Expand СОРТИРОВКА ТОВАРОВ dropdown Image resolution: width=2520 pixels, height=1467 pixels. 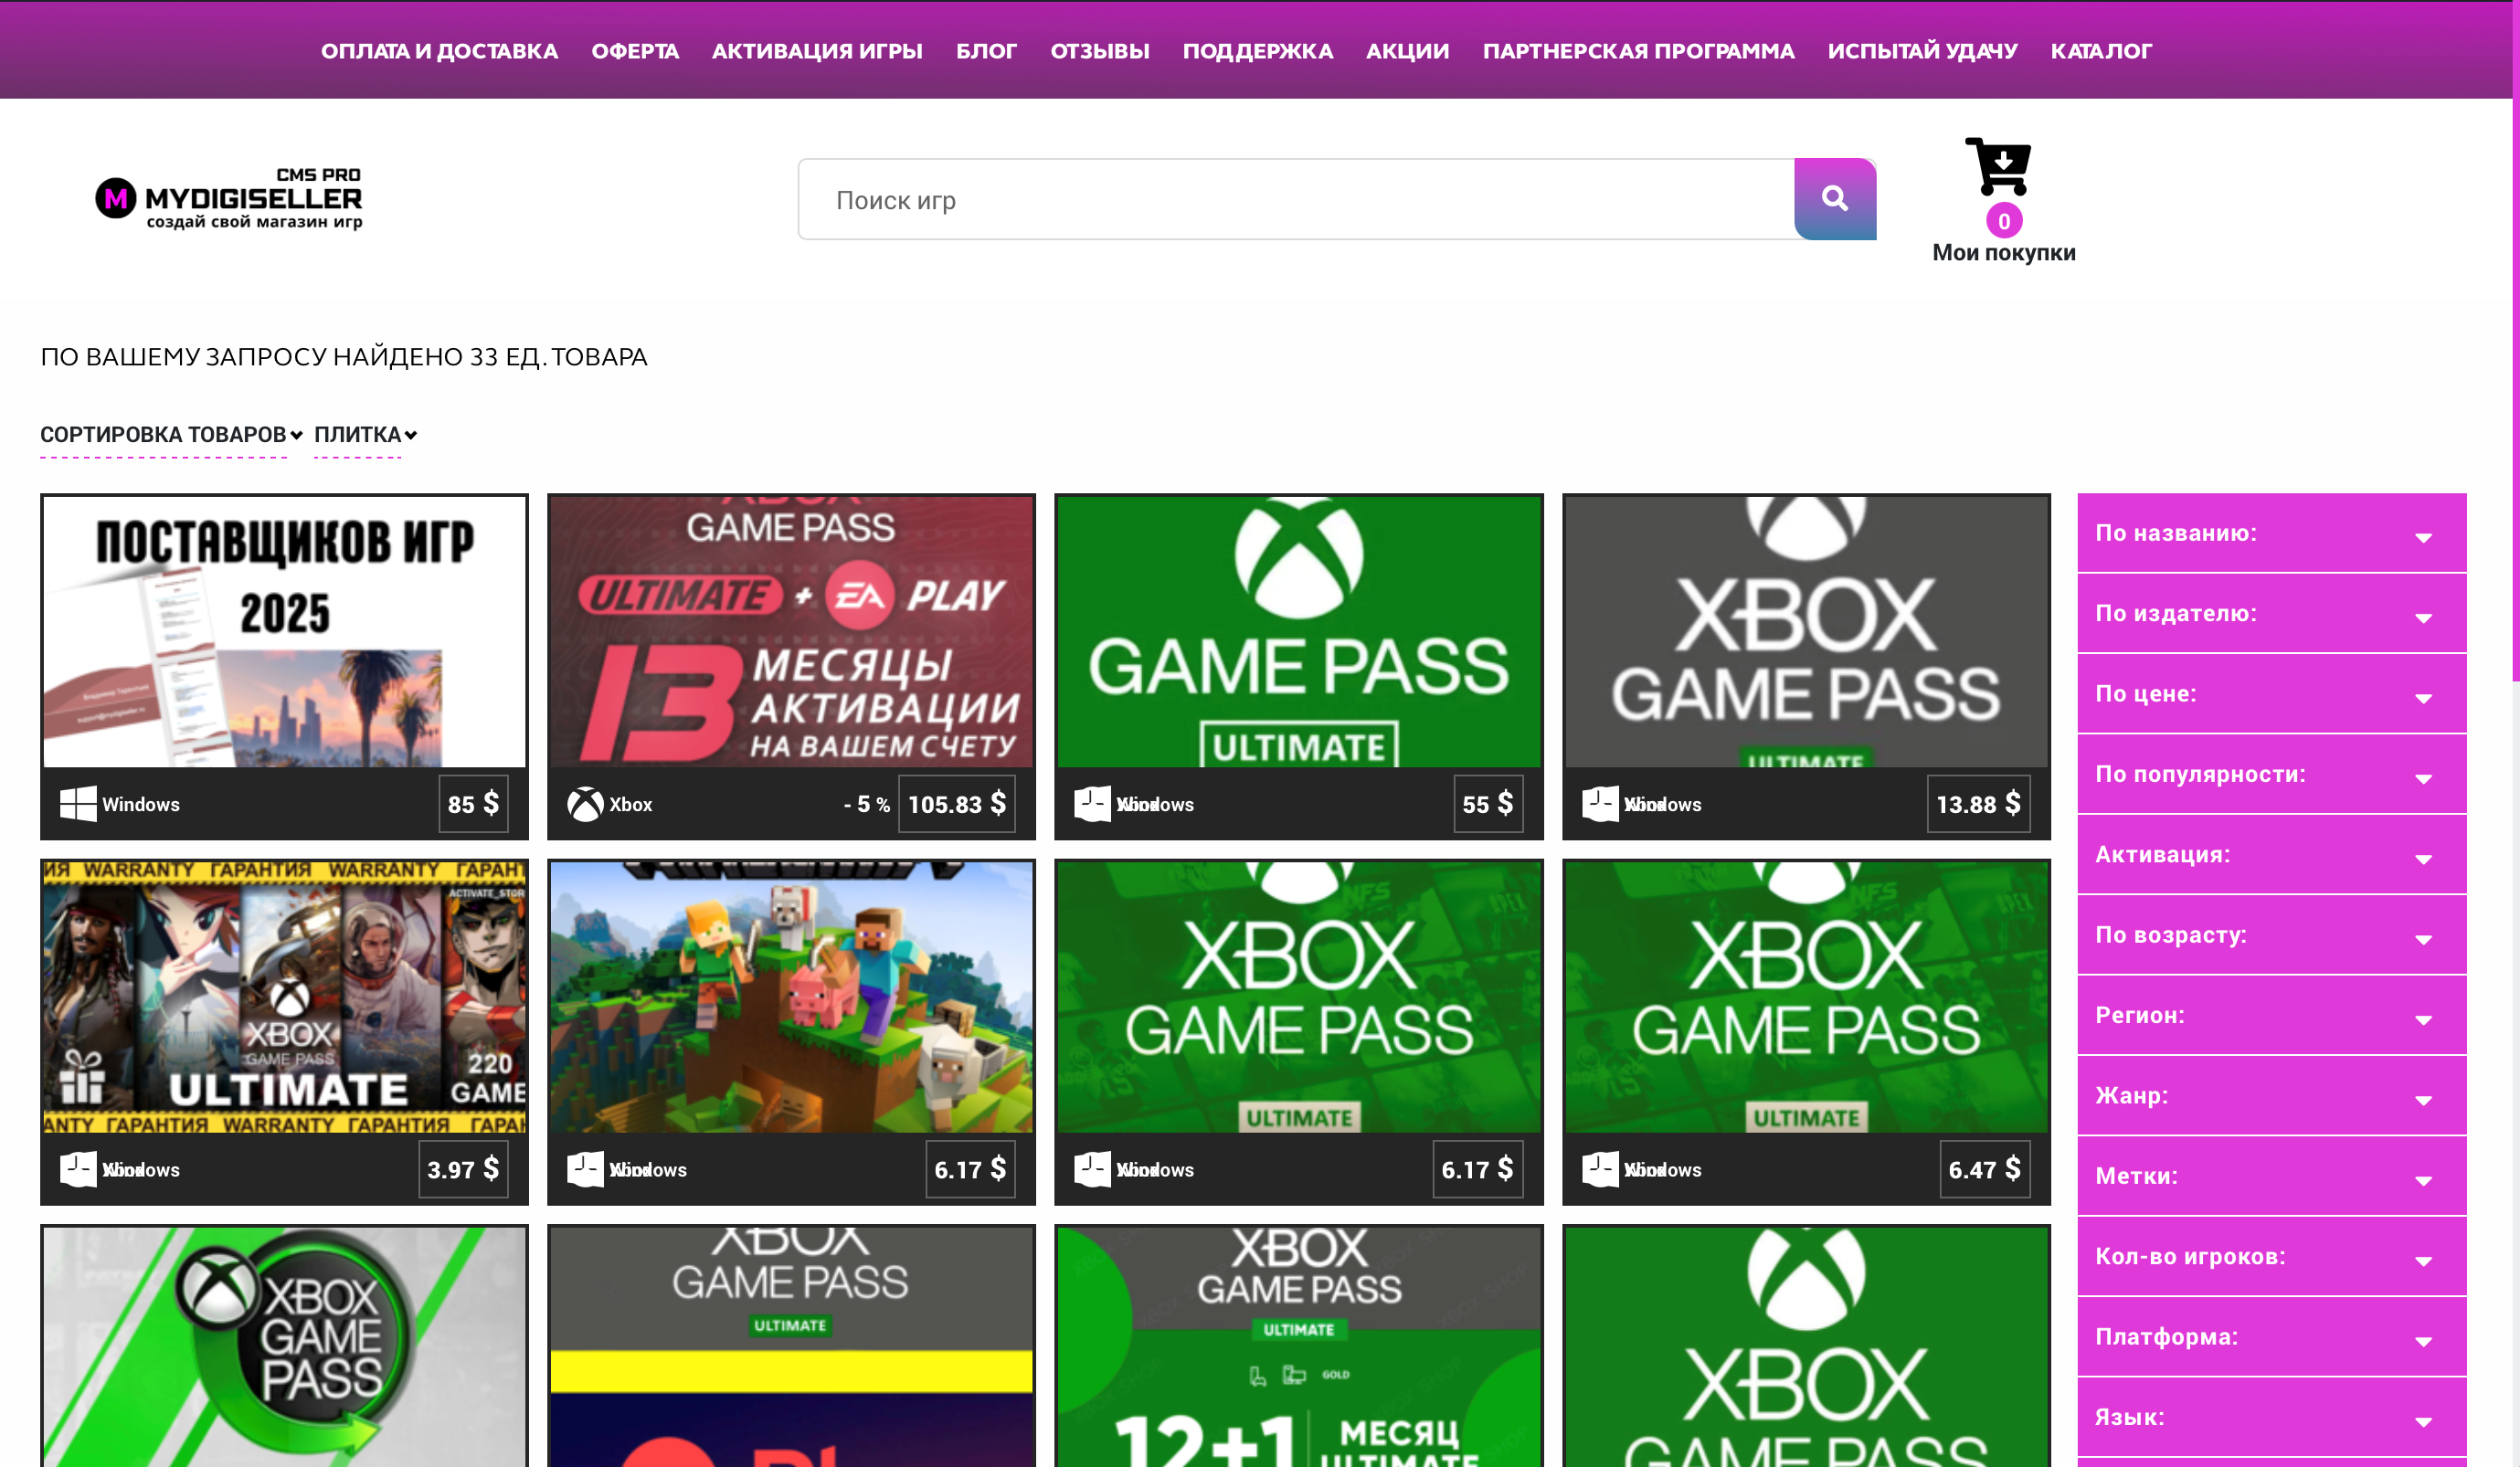171,435
